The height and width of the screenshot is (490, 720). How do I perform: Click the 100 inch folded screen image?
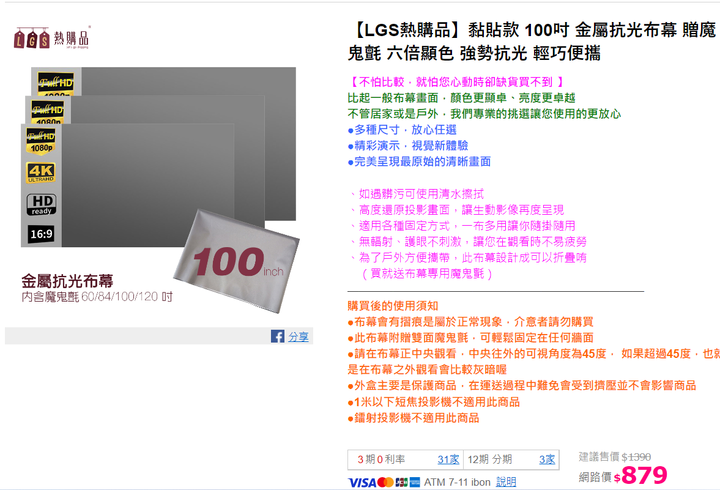click(x=236, y=262)
